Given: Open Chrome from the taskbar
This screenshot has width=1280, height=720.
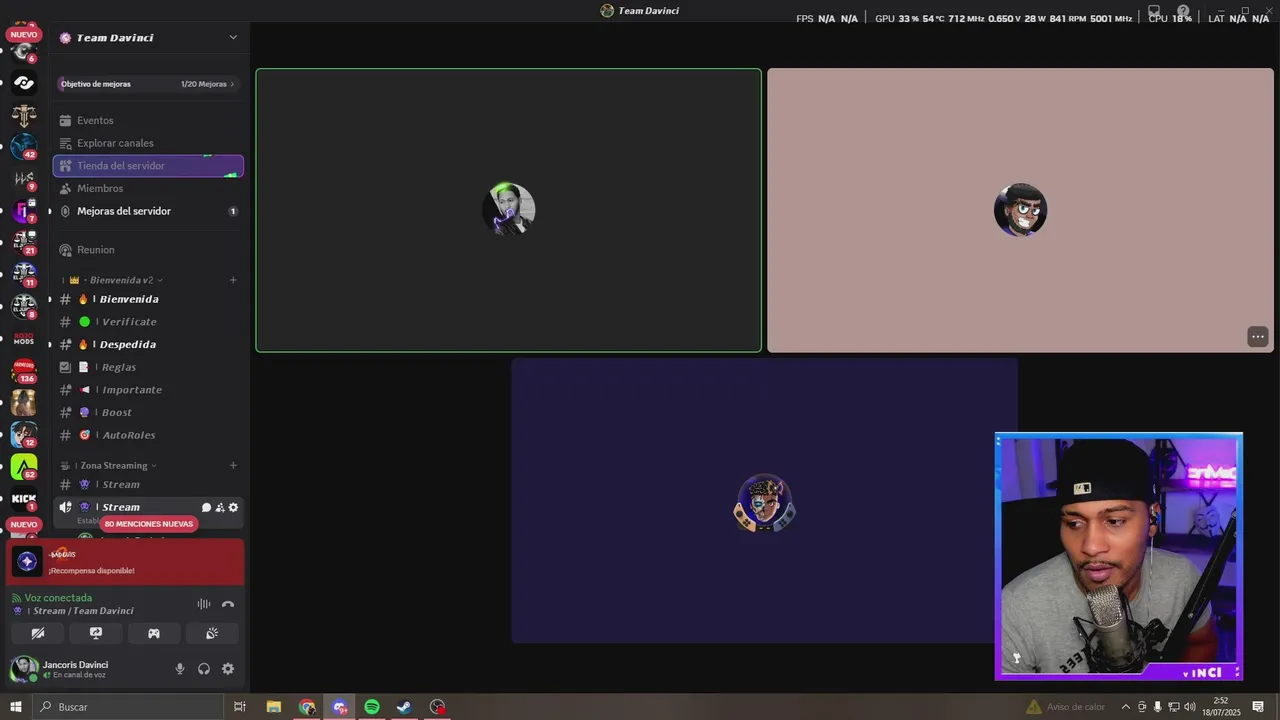Looking at the screenshot, I should coord(307,707).
